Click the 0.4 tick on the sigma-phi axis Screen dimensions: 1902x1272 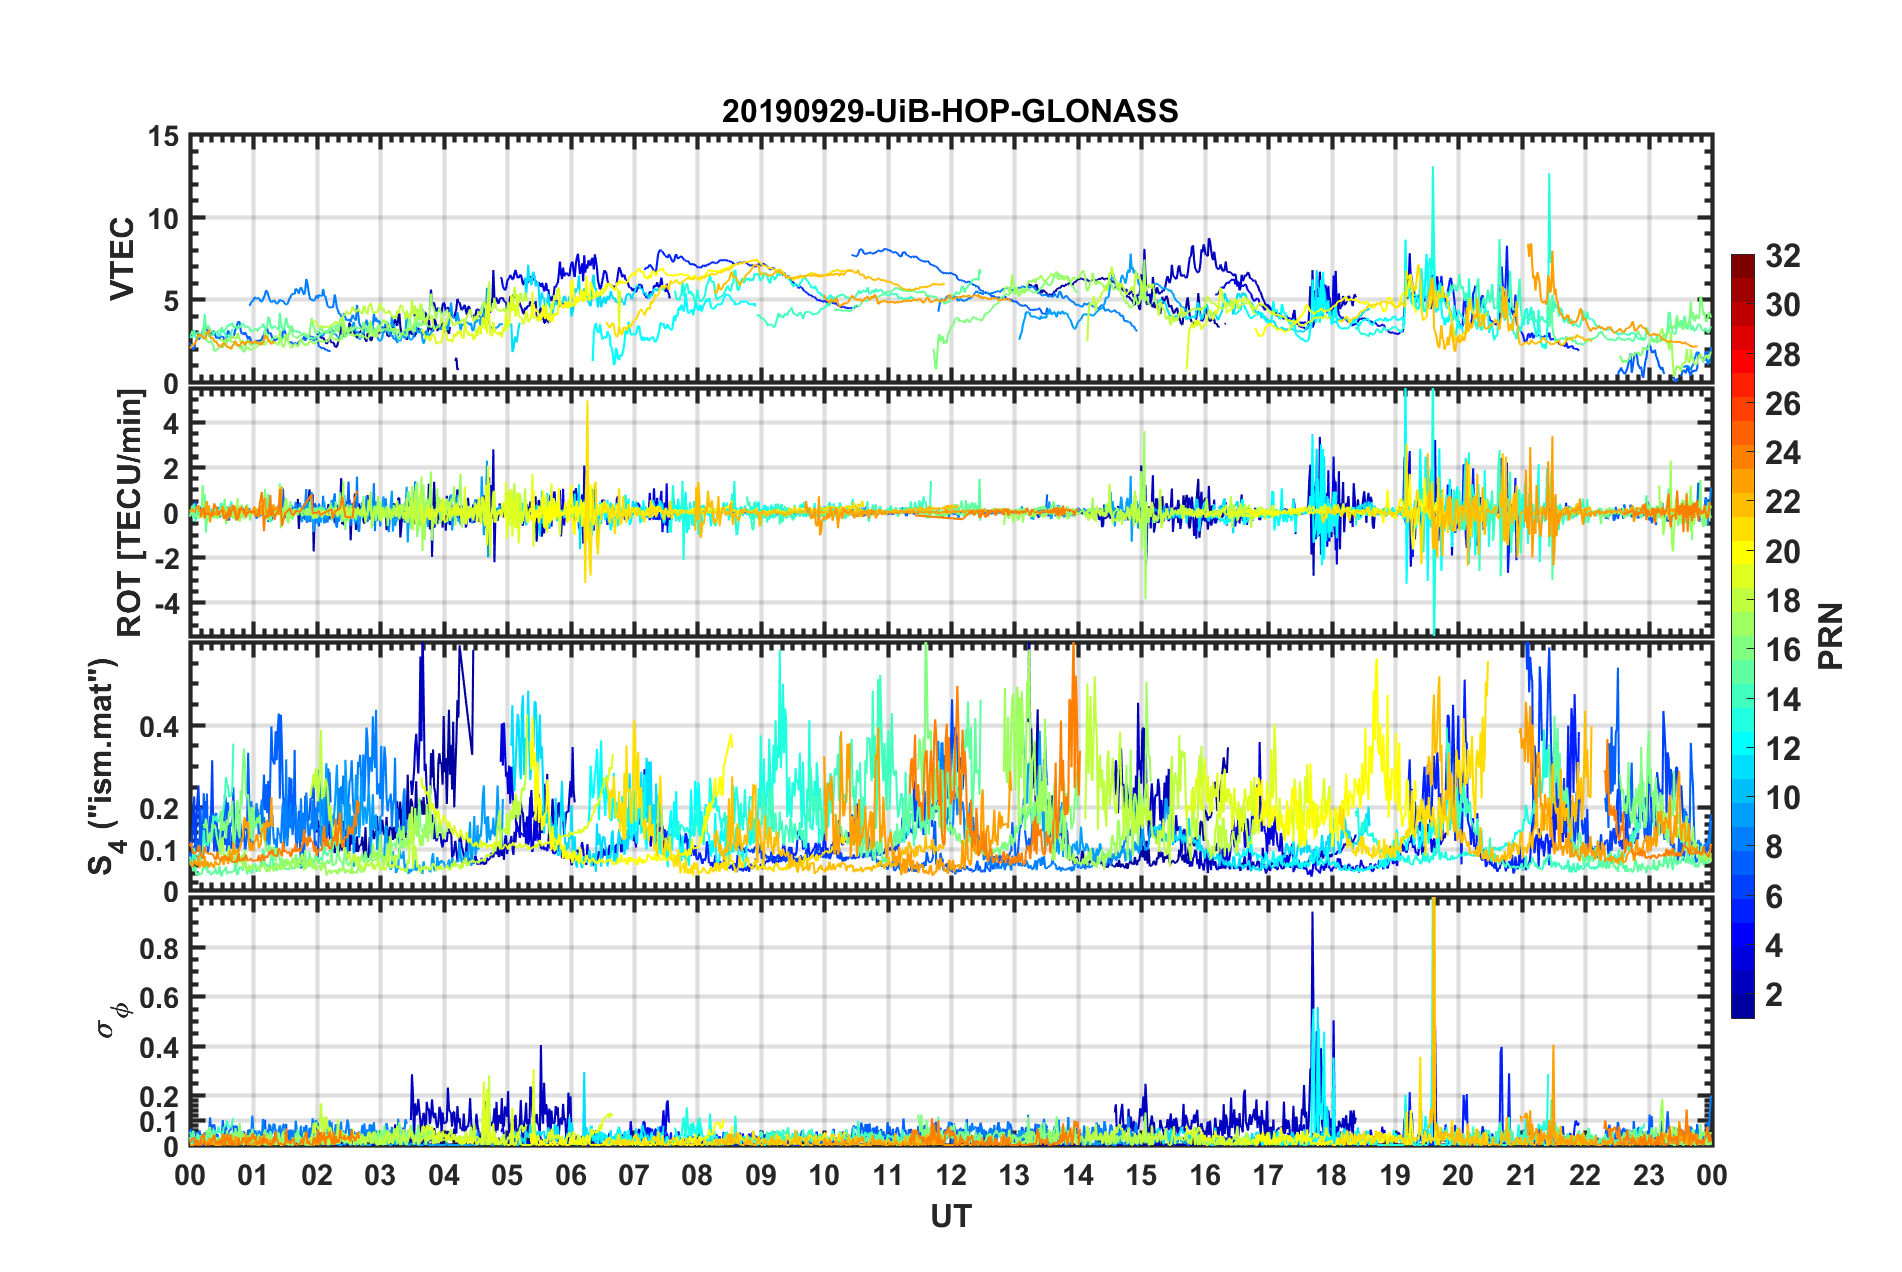[x=160, y=1048]
